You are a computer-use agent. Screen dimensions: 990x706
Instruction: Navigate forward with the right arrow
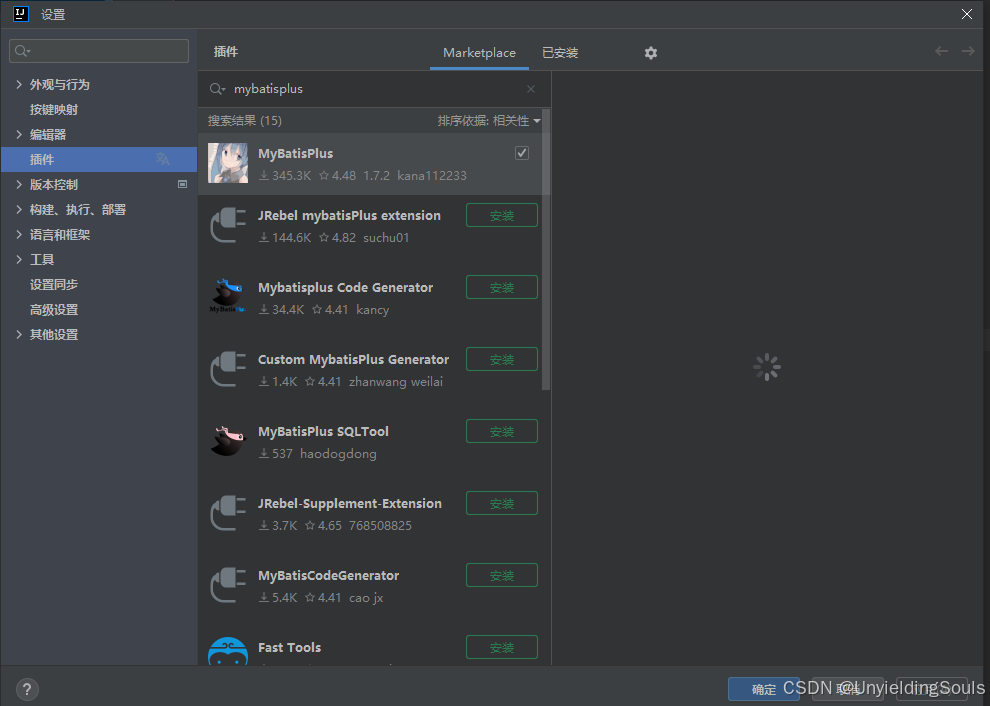coord(968,51)
